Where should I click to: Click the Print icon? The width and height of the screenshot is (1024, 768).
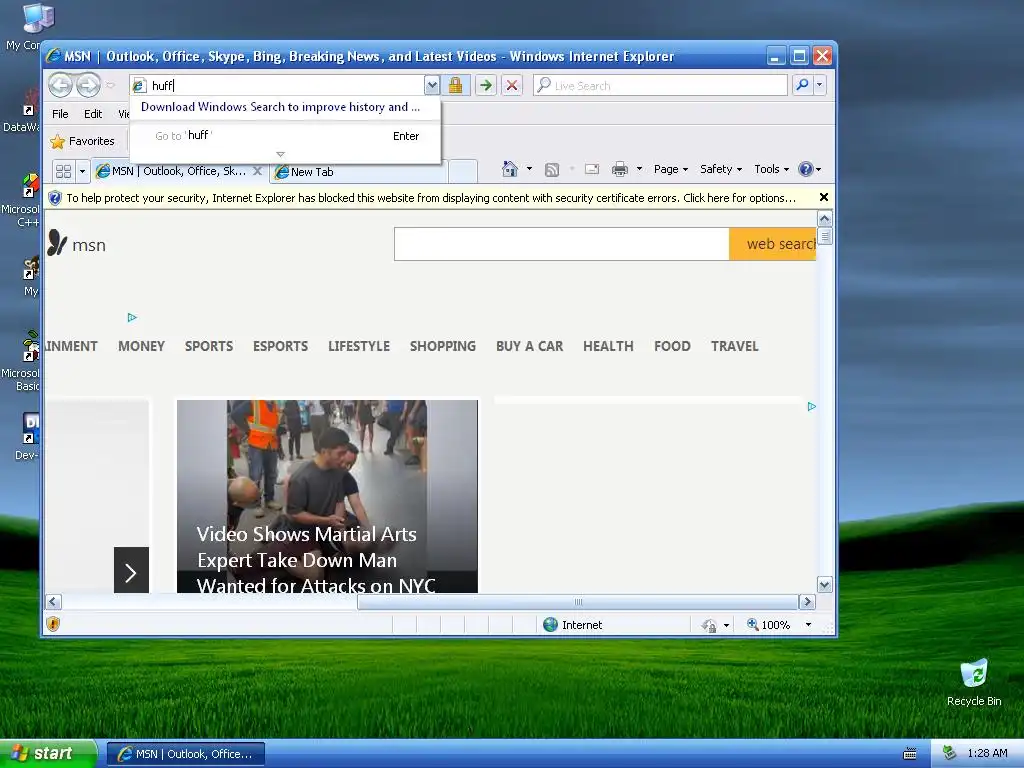click(620, 170)
